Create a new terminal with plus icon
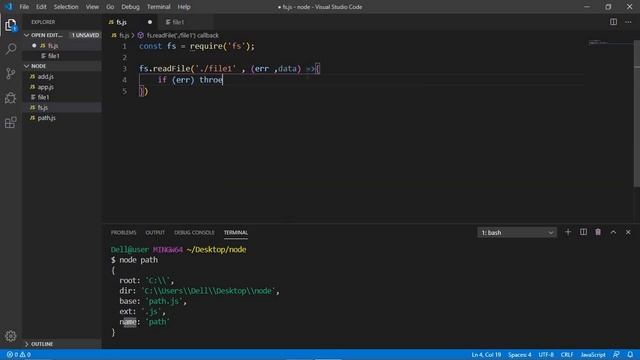Viewport: 640px width, 360px height. click(568, 232)
